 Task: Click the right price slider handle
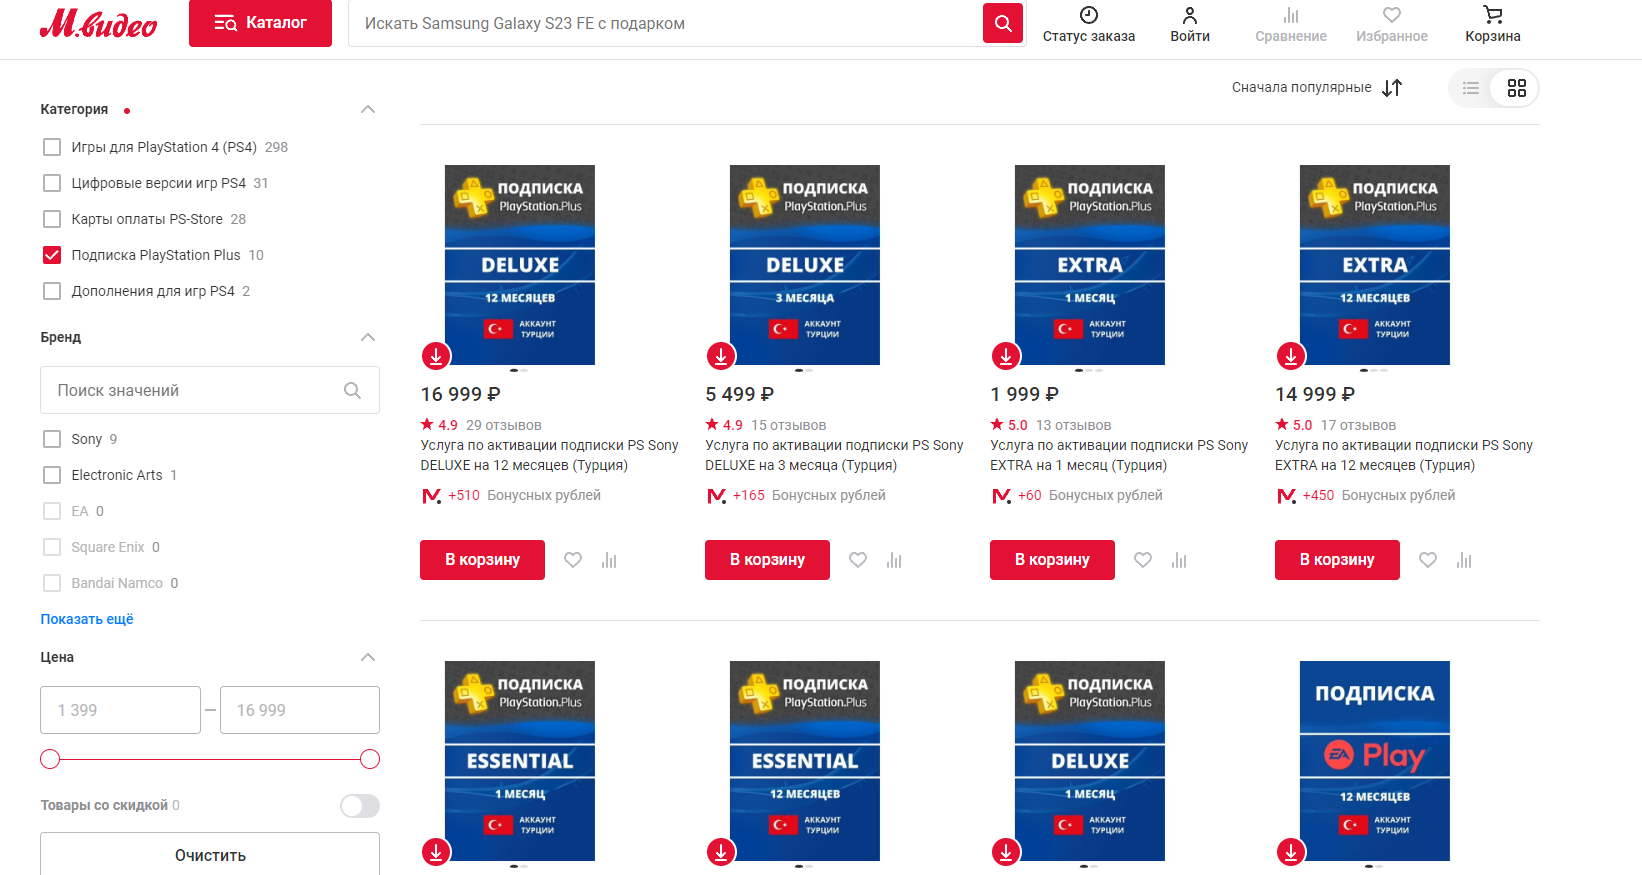(369, 759)
